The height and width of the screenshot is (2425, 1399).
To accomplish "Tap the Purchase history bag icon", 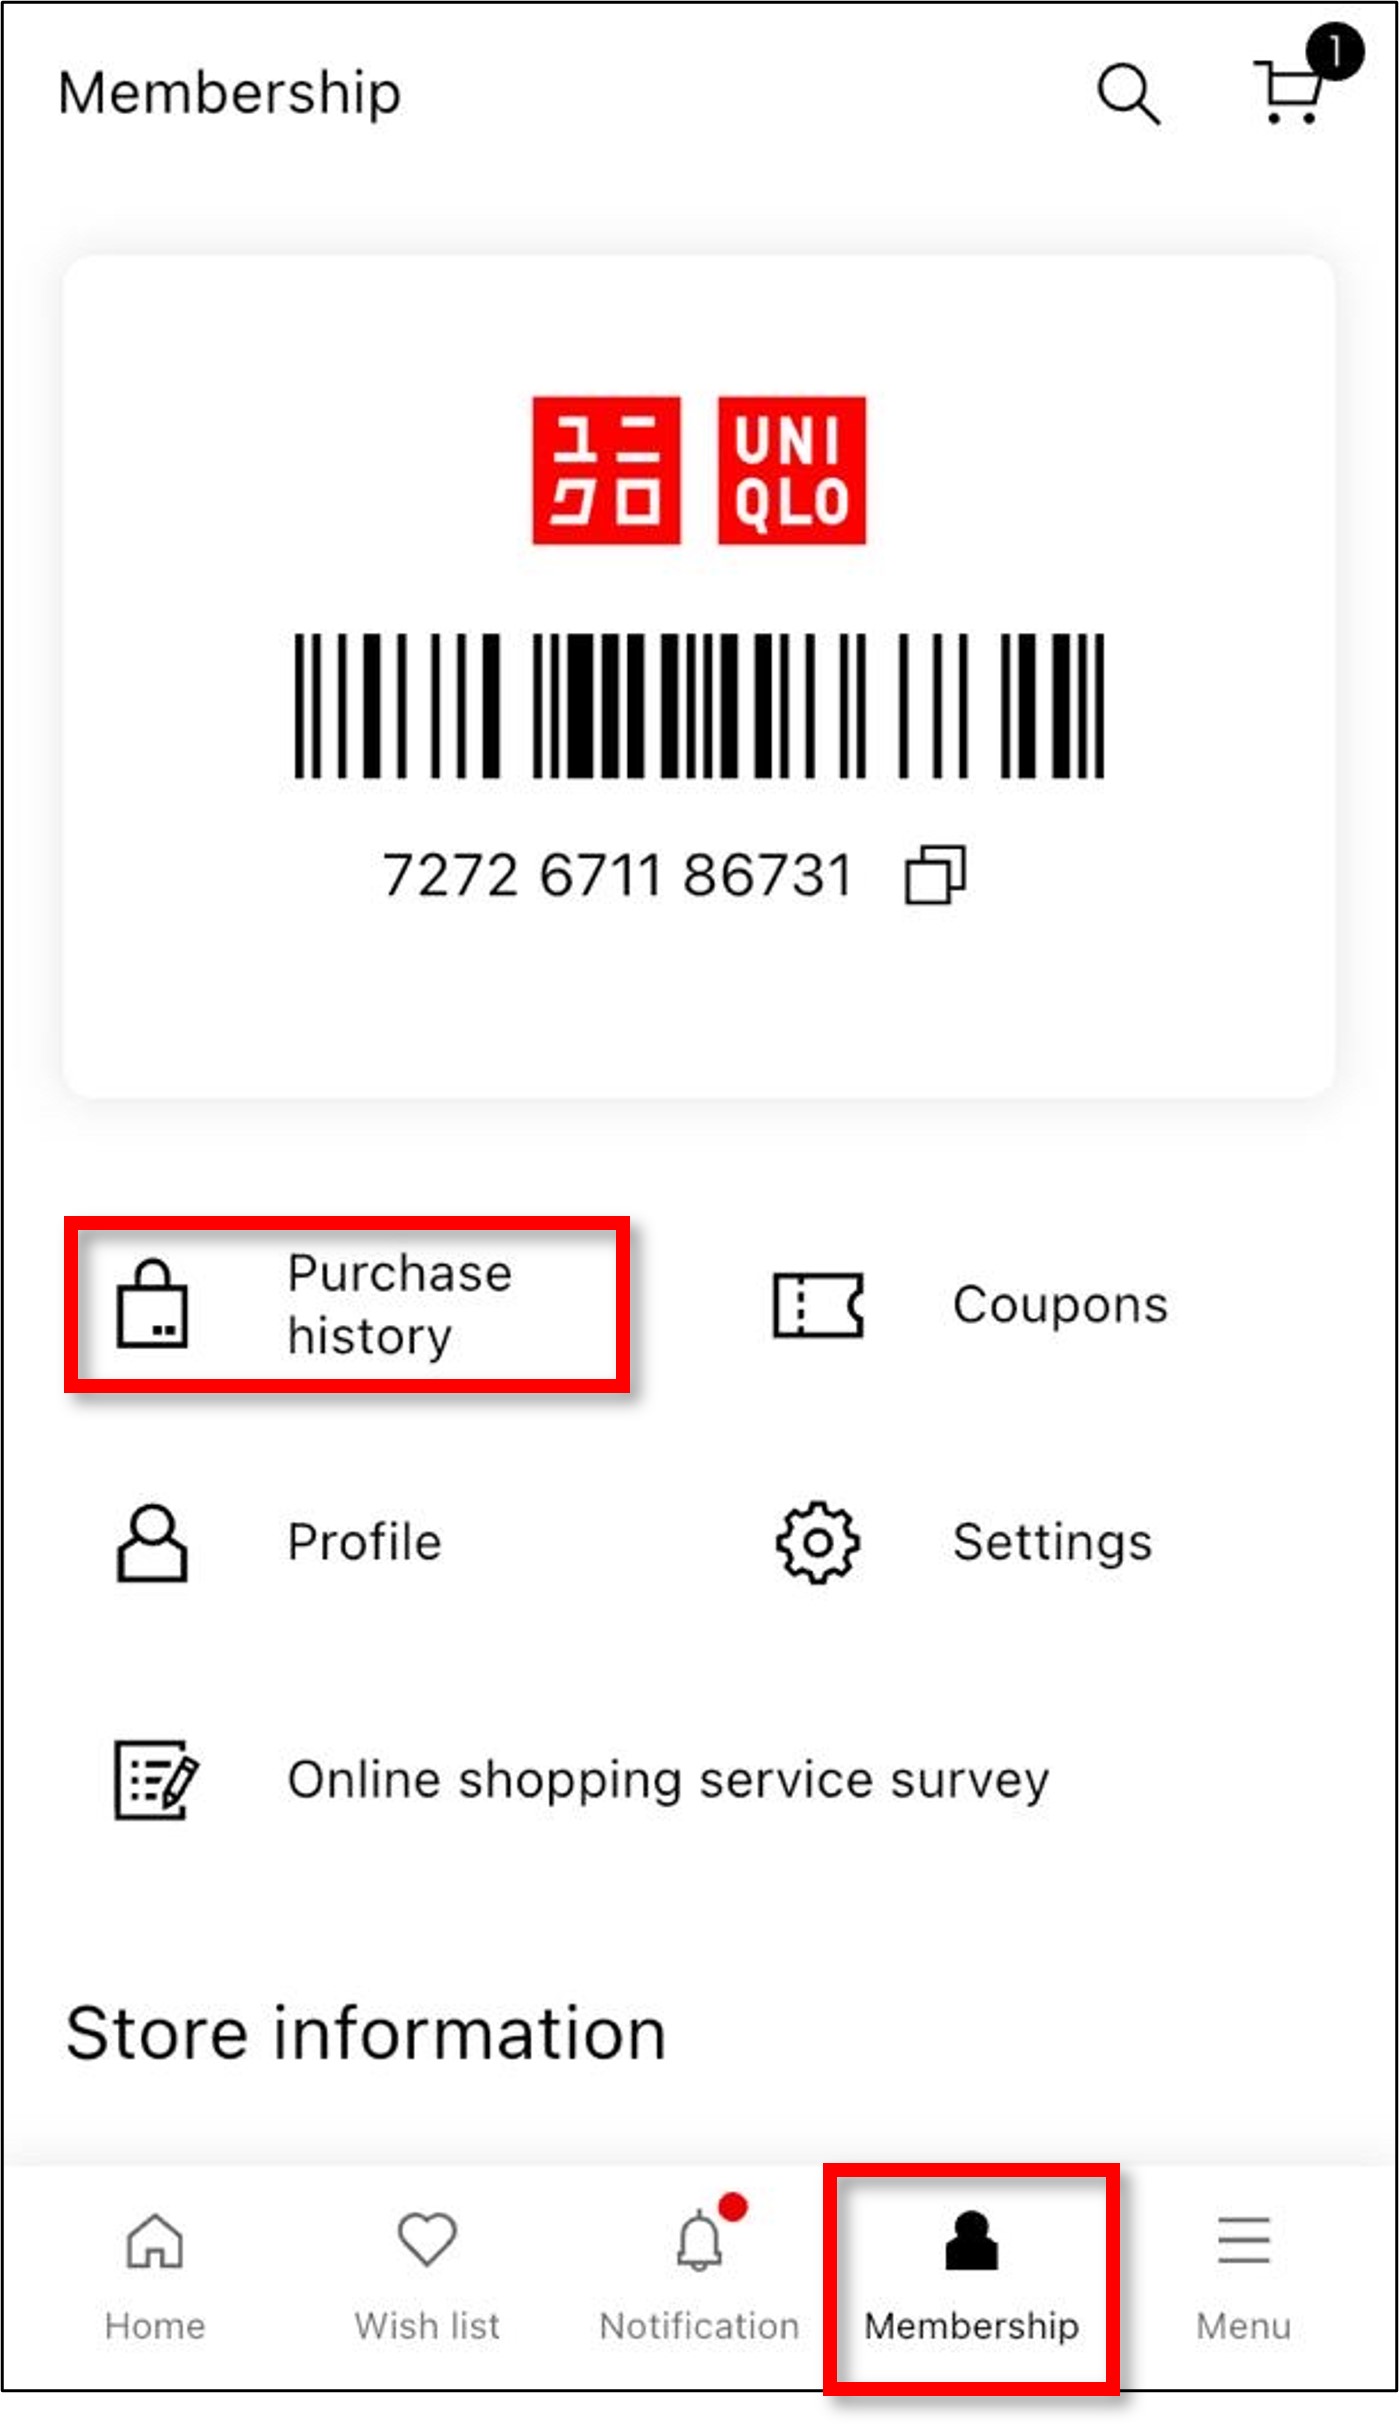I will tap(152, 1304).
